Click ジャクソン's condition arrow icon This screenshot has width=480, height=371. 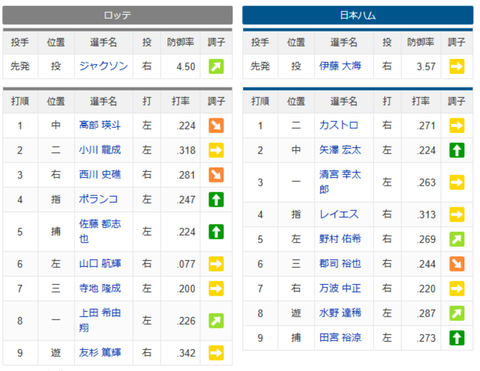(216, 66)
